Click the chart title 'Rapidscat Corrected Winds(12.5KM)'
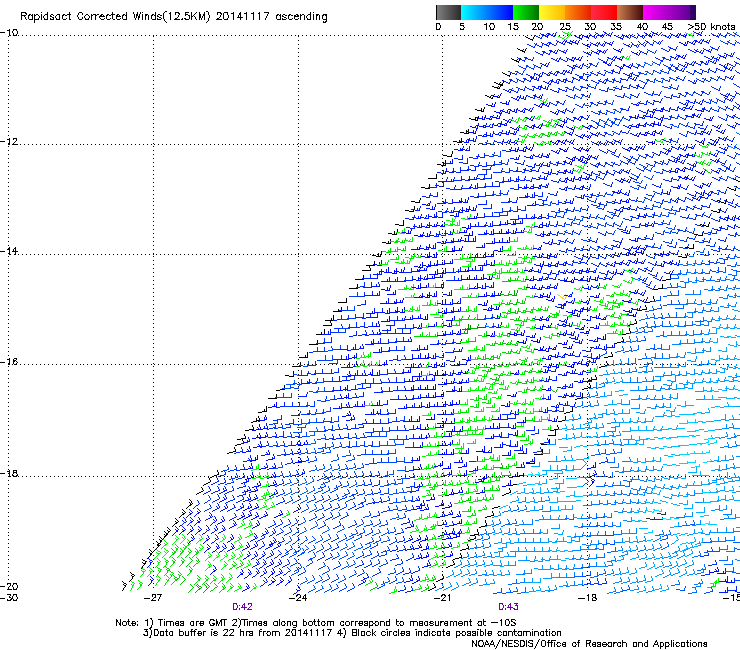Viewport: 740px width, 650px height. point(115,17)
